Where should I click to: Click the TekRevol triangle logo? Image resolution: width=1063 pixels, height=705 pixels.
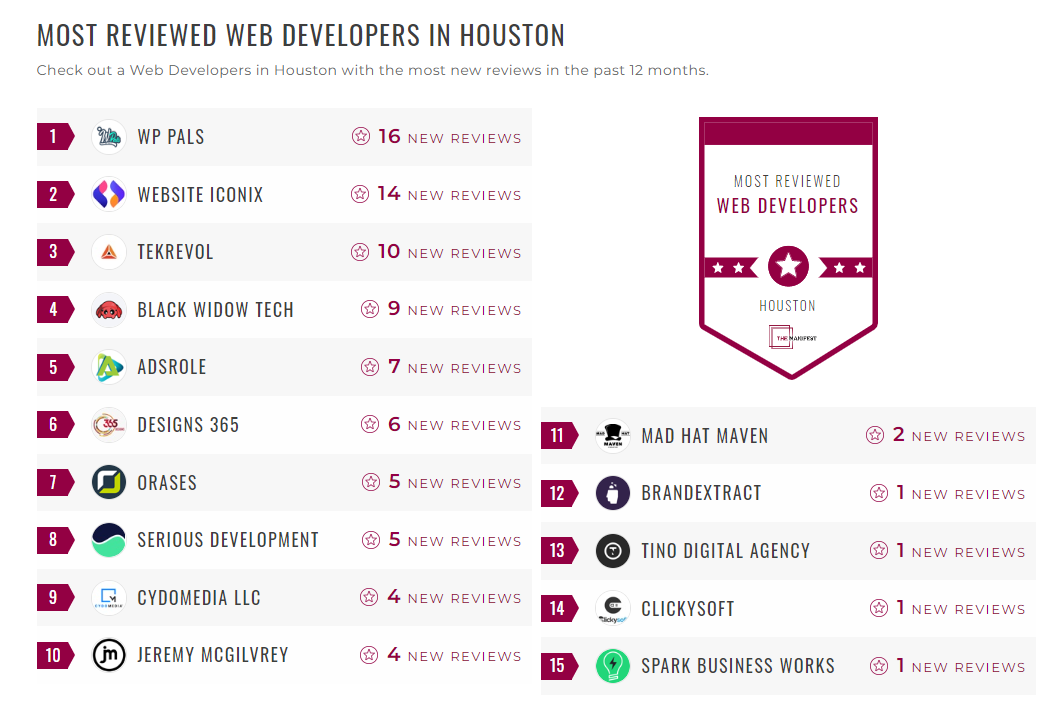(108, 252)
